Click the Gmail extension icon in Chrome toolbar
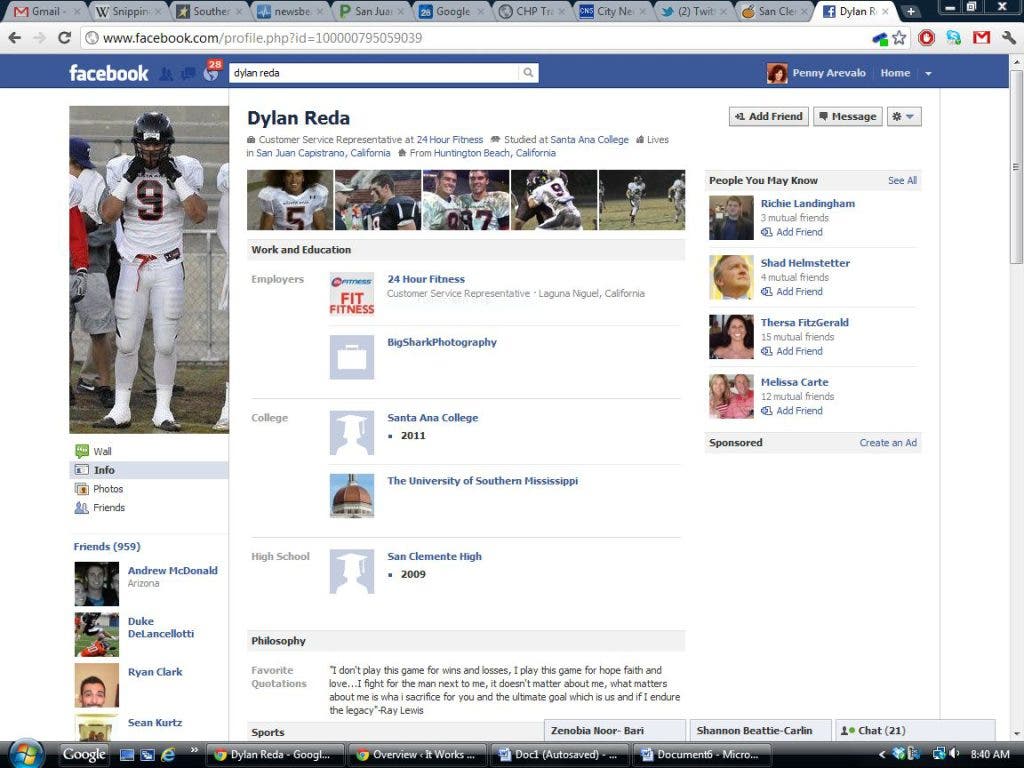This screenshot has height=768, width=1024. click(x=981, y=38)
